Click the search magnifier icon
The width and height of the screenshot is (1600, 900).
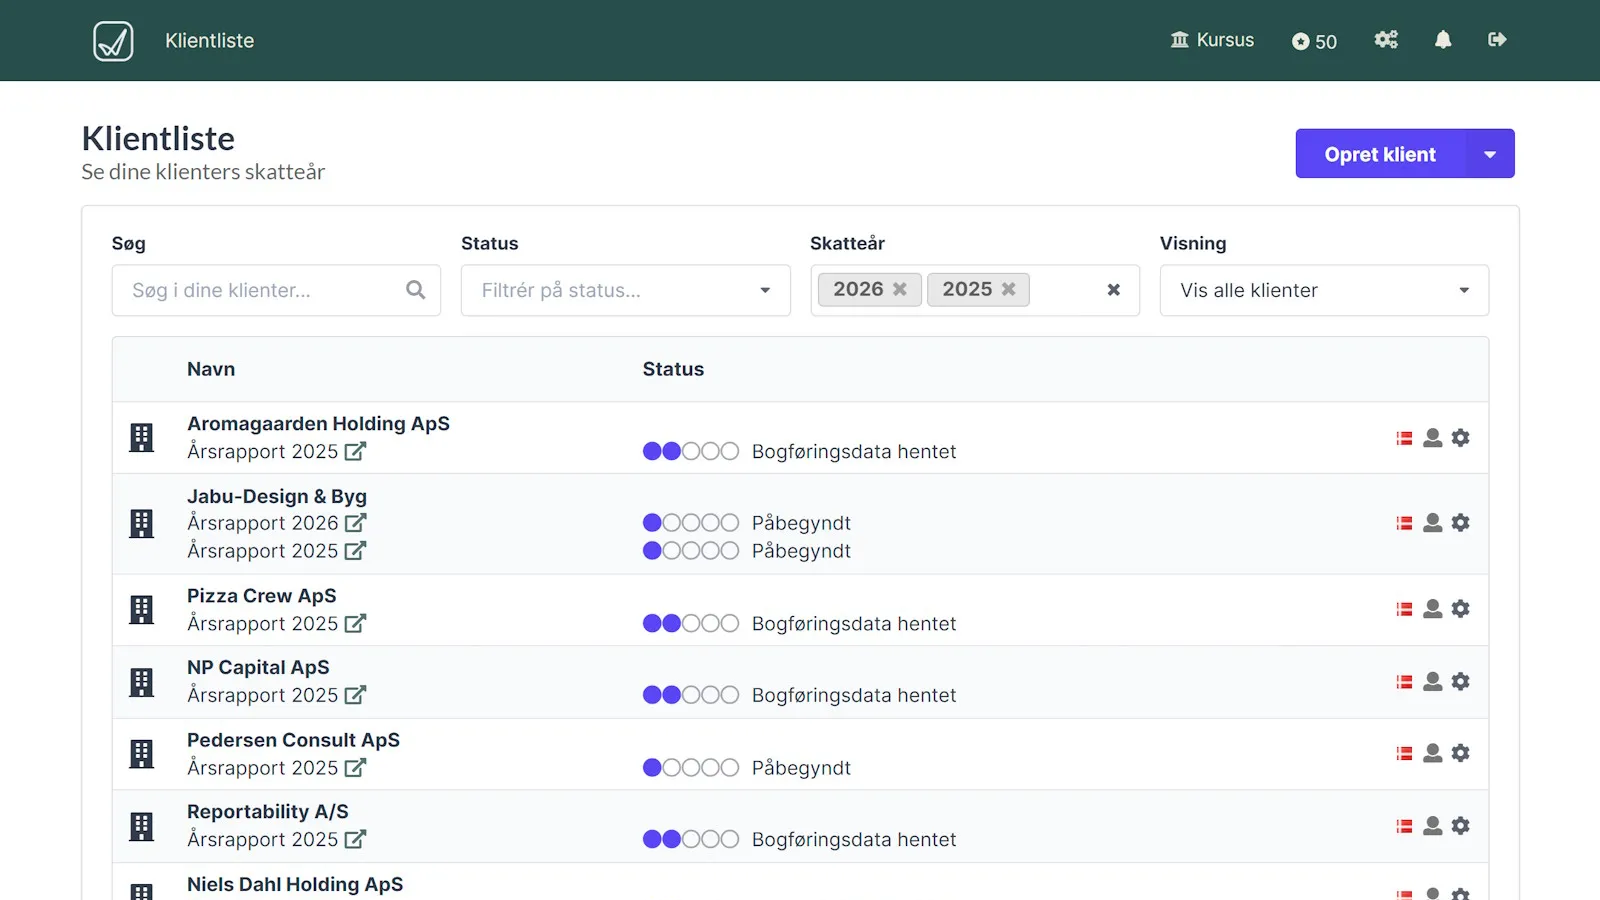coord(416,290)
